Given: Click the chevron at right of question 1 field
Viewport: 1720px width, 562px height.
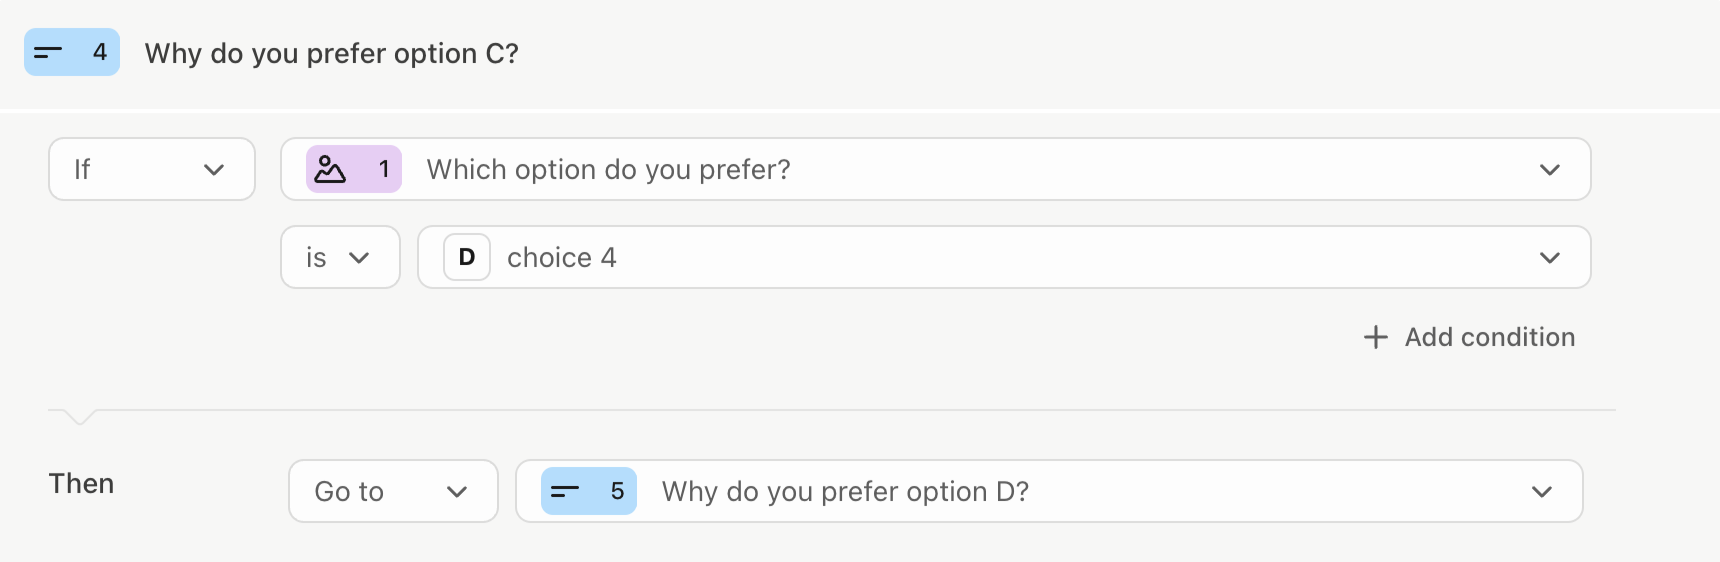Looking at the screenshot, I should [1550, 170].
